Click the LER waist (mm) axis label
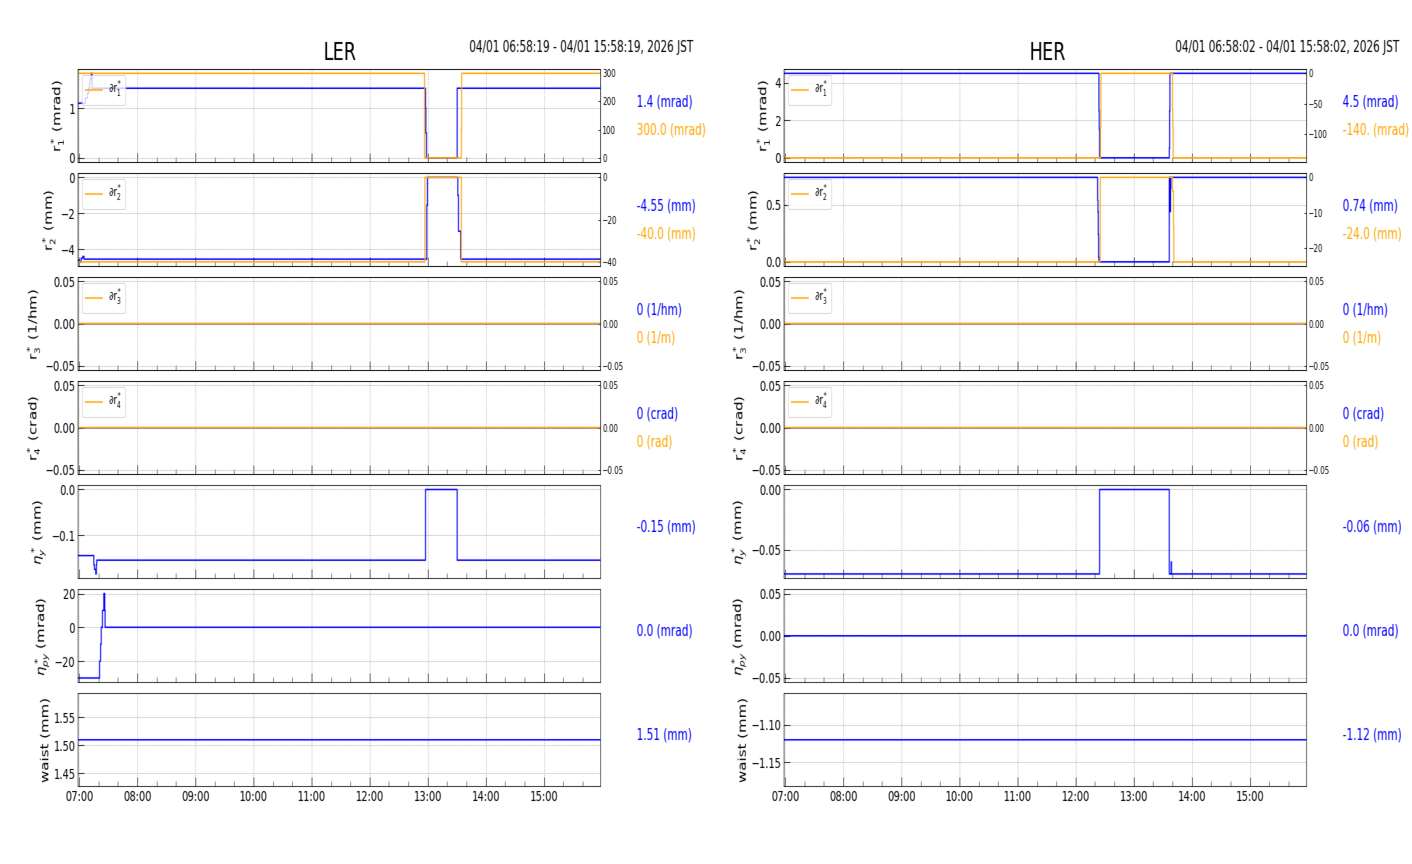 [44, 740]
